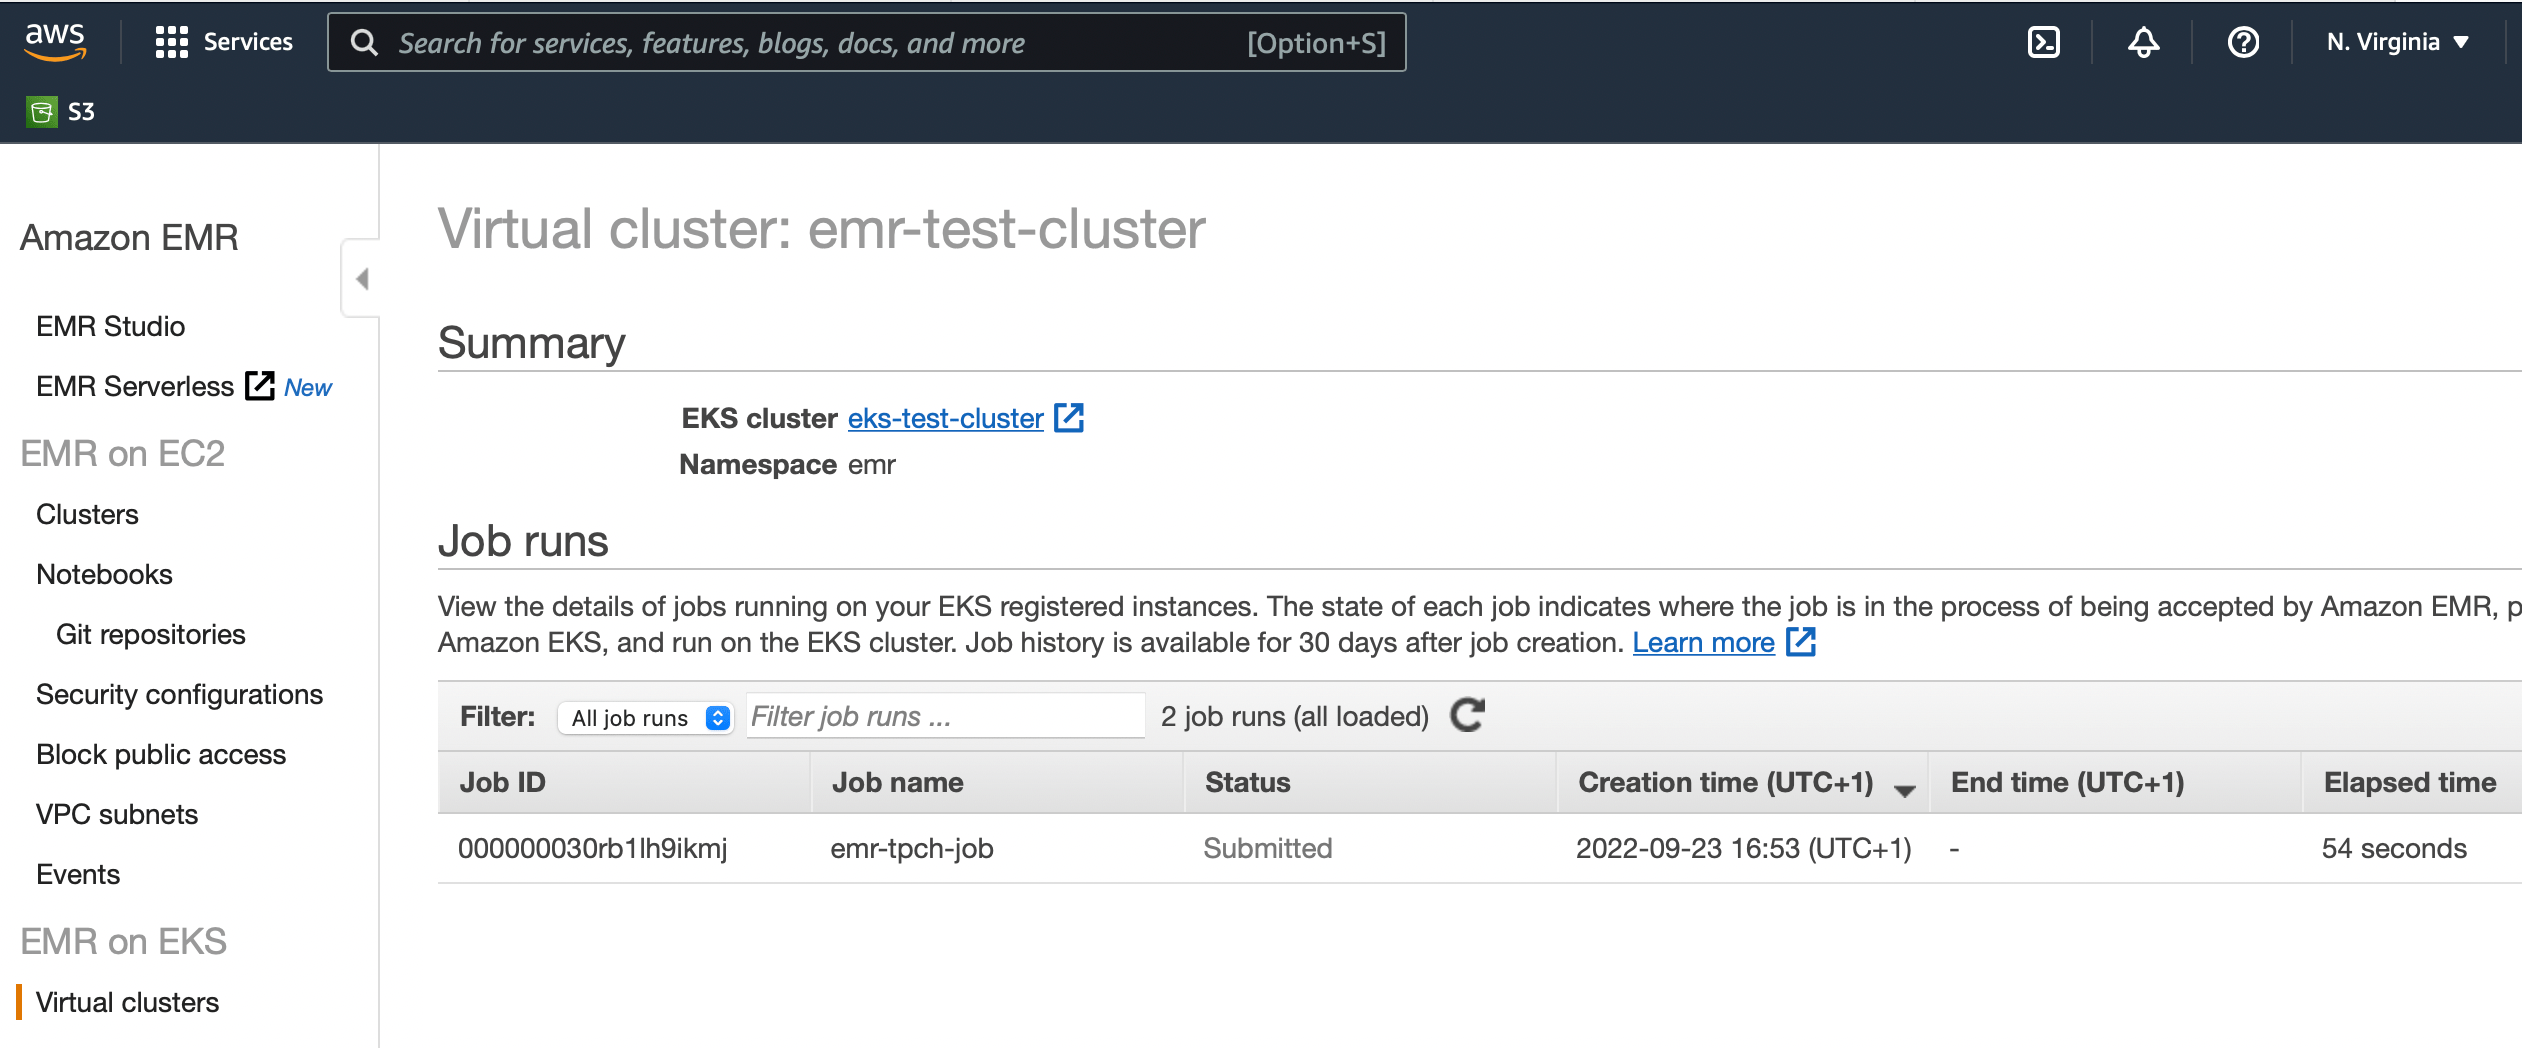
Task: Click the Services label in top bar
Action: [x=248, y=42]
